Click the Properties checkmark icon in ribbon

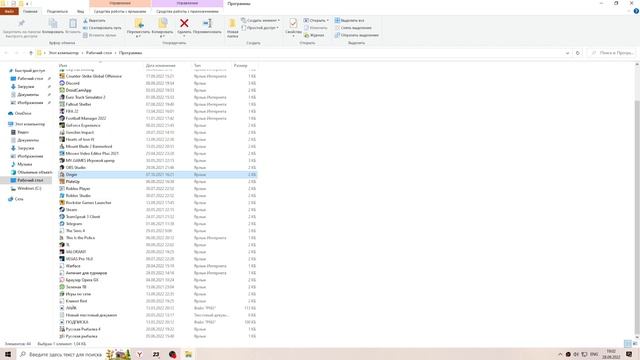[293, 24]
